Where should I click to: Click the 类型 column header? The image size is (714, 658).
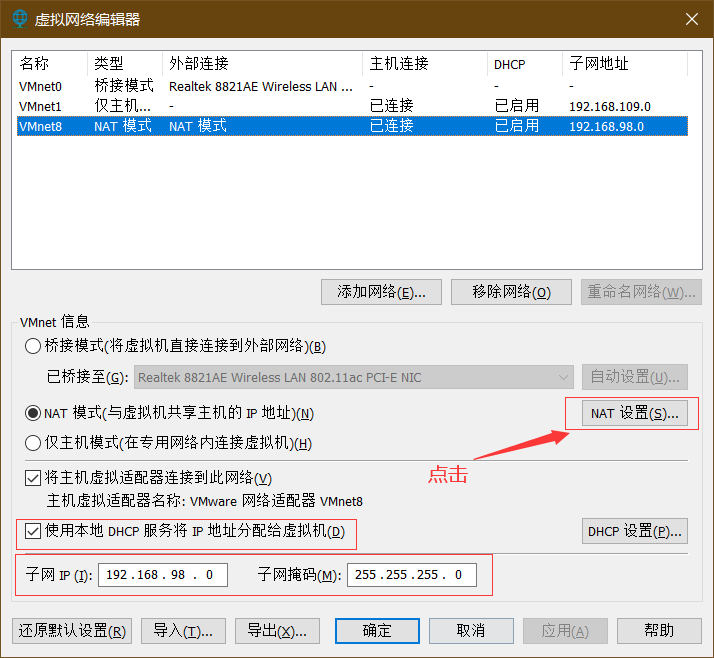[125, 64]
